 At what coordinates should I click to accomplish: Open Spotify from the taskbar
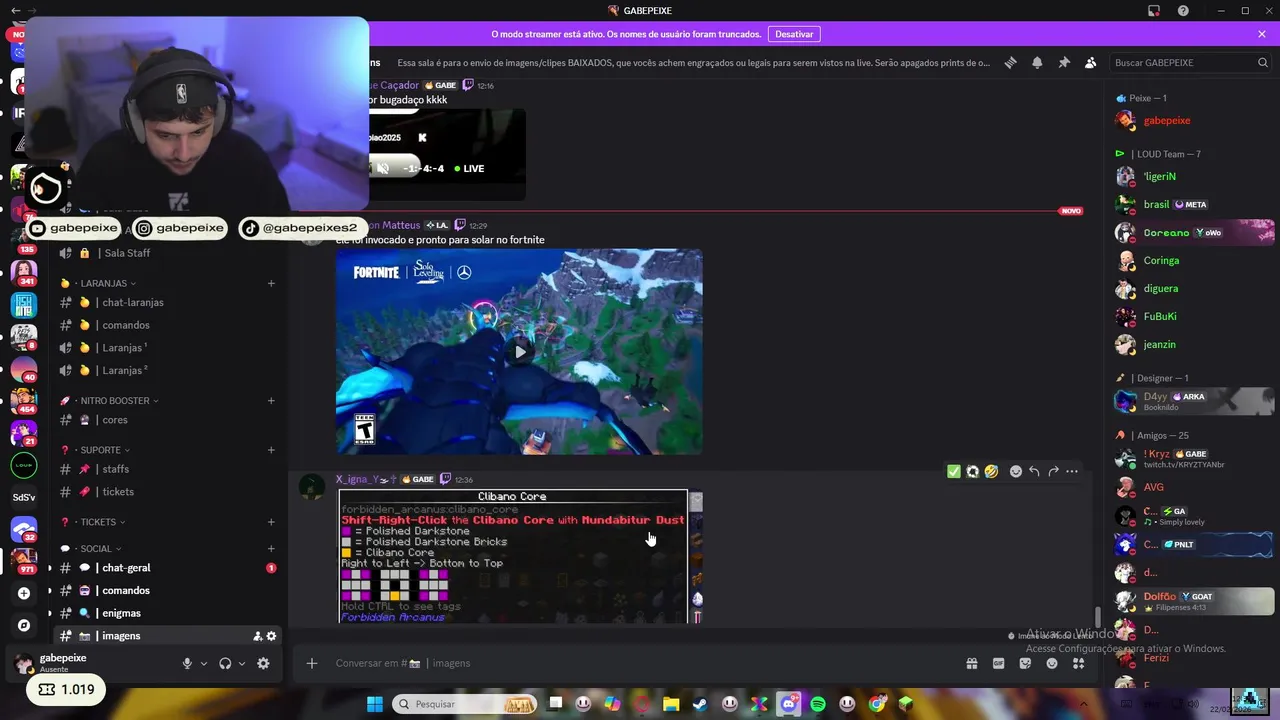[818, 704]
